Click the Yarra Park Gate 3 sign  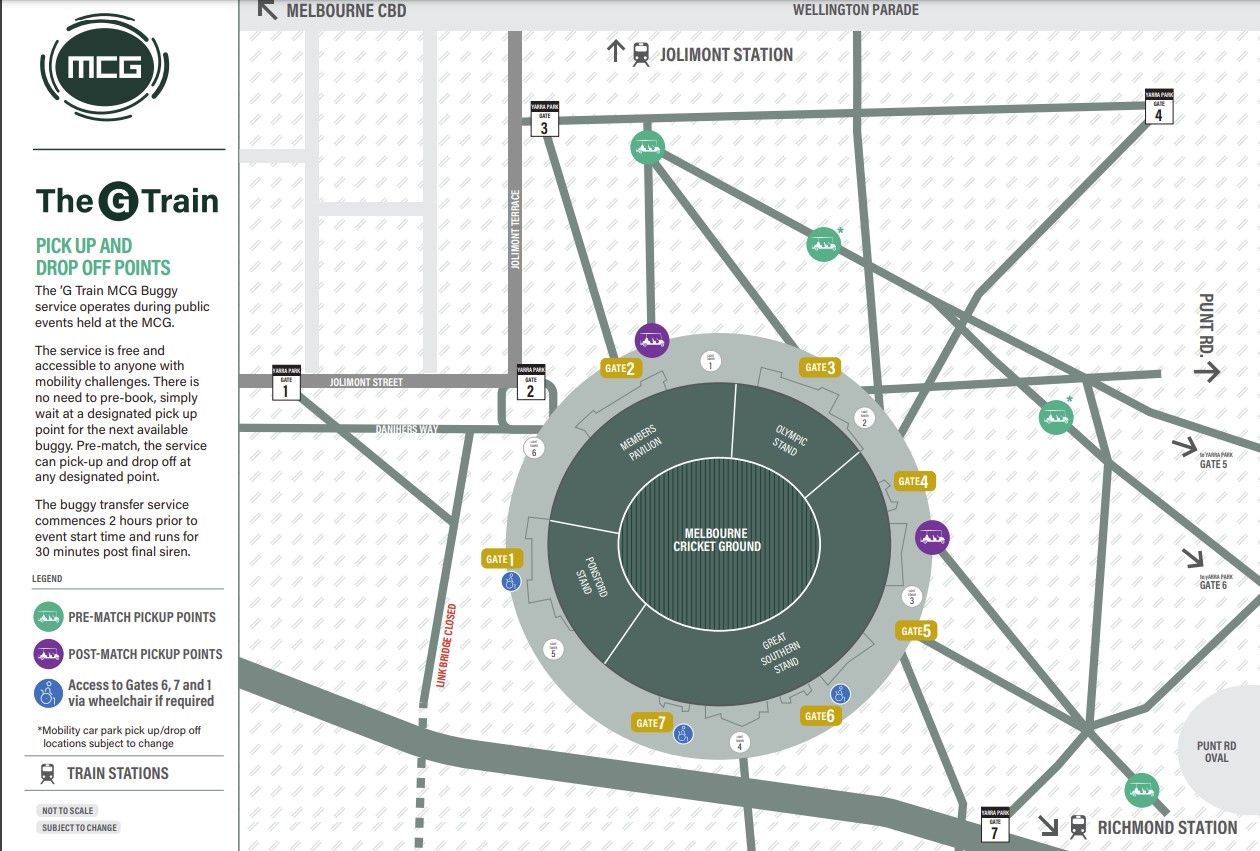pyautogui.click(x=544, y=119)
